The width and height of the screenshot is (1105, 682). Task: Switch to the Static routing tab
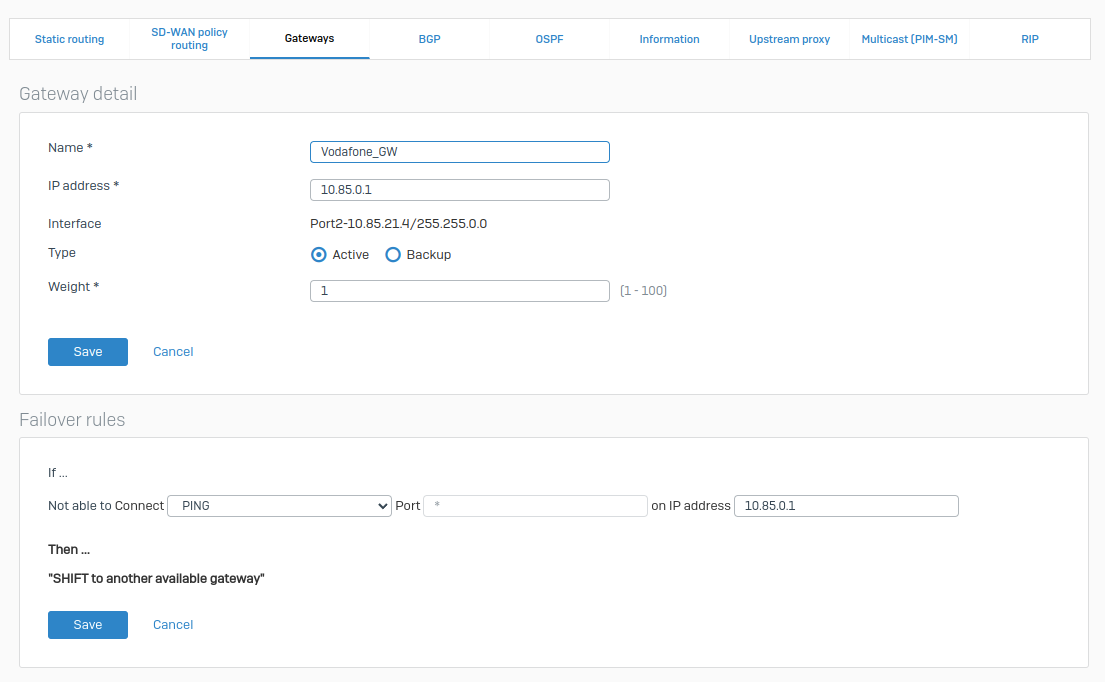(x=69, y=39)
